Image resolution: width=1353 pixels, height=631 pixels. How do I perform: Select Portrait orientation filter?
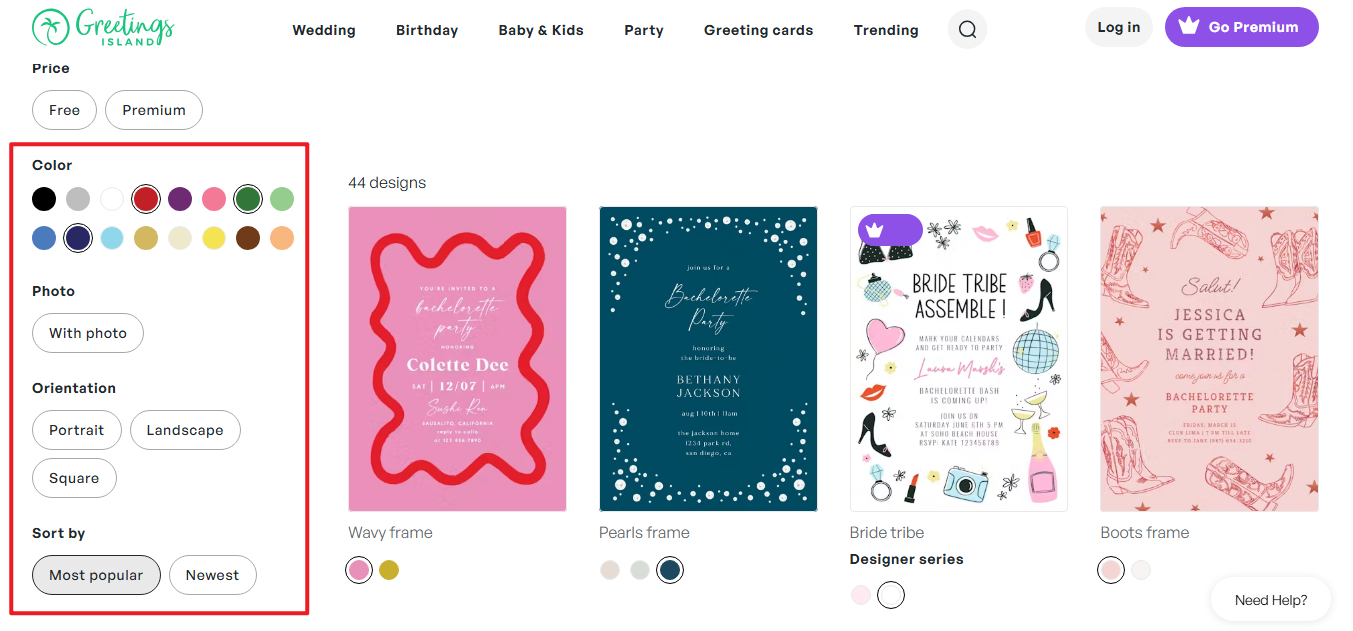[77, 430]
